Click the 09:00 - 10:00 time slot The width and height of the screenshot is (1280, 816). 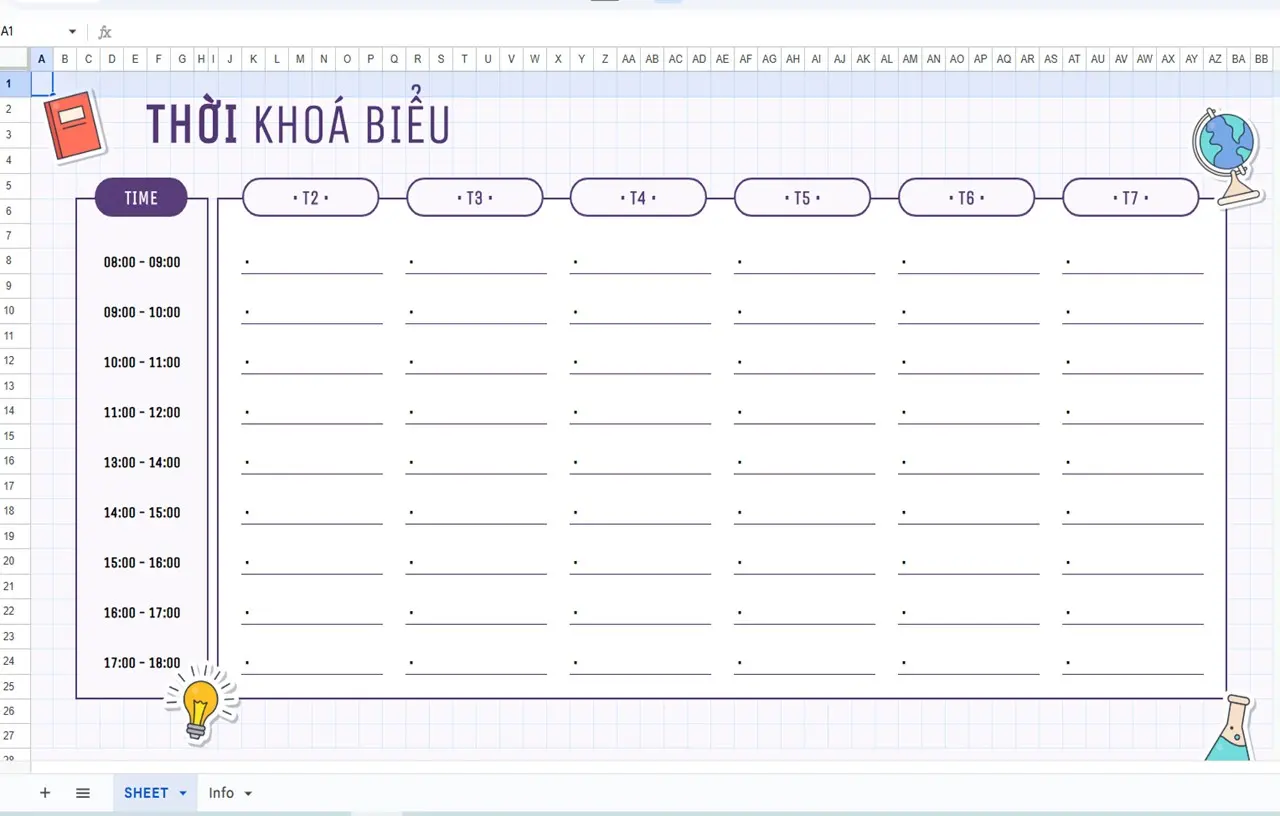tap(142, 312)
